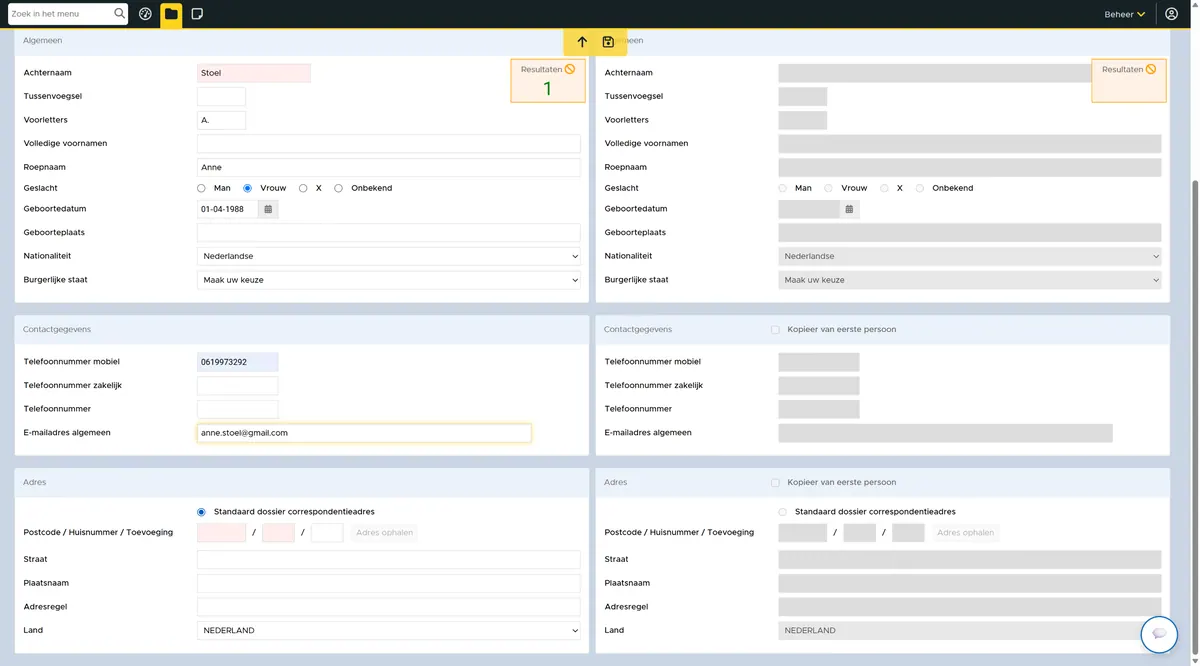1200x666 pixels.
Task: Click first person's Geboorteplaats field
Action: (389, 233)
